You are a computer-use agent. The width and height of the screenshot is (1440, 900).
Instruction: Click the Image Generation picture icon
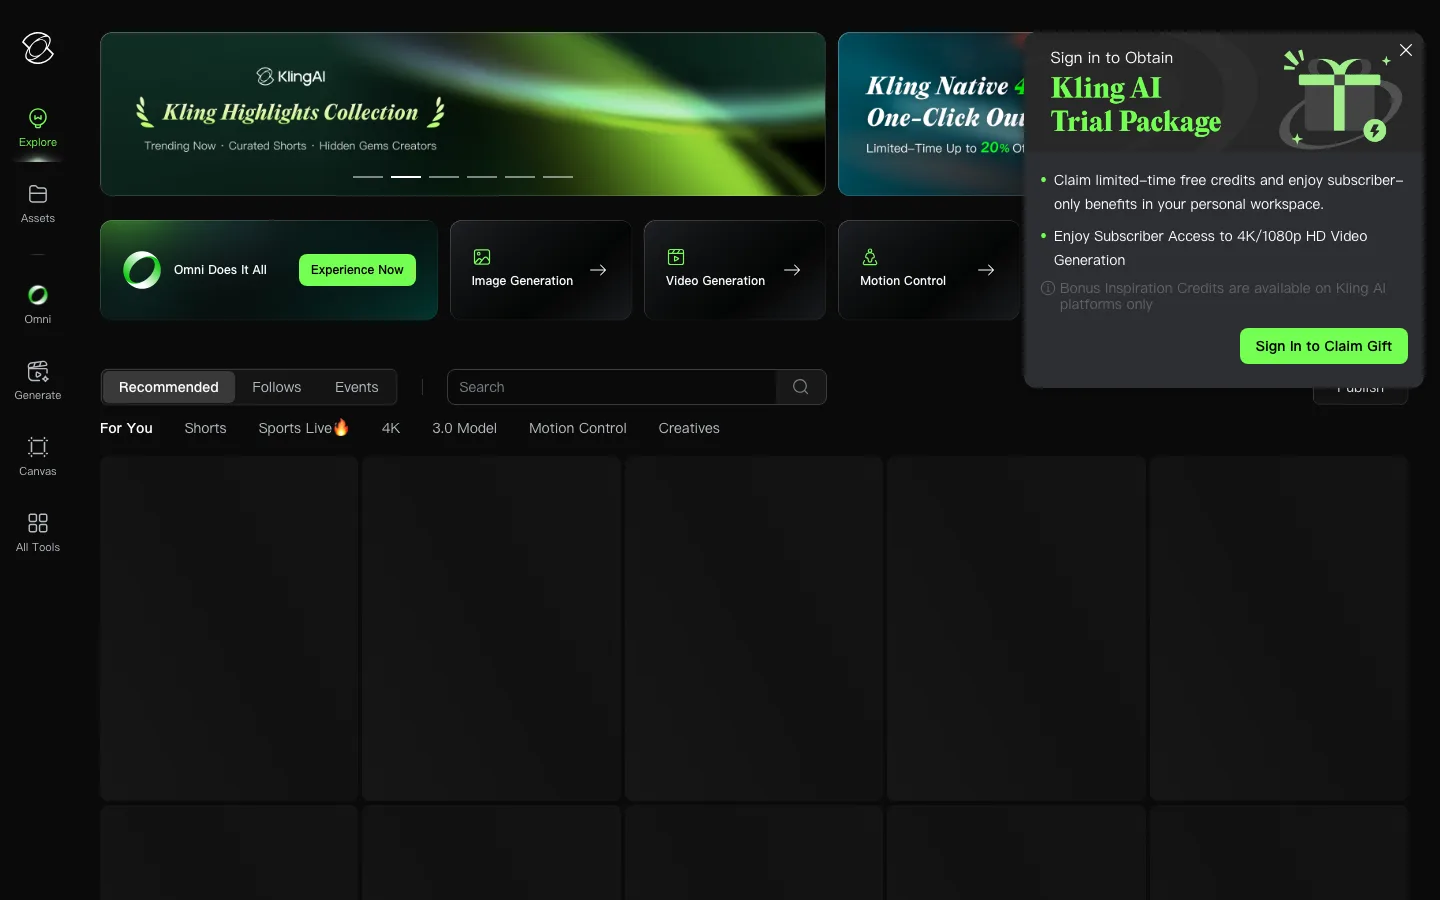click(x=482, y=257)
